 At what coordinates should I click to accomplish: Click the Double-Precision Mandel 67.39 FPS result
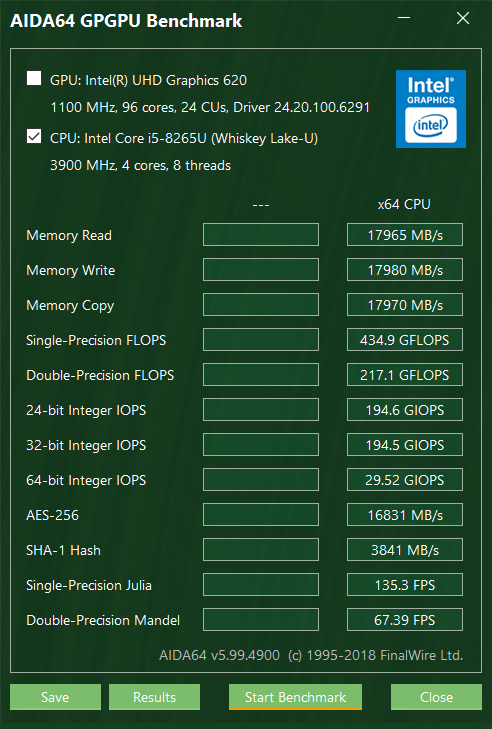(405, 620)
